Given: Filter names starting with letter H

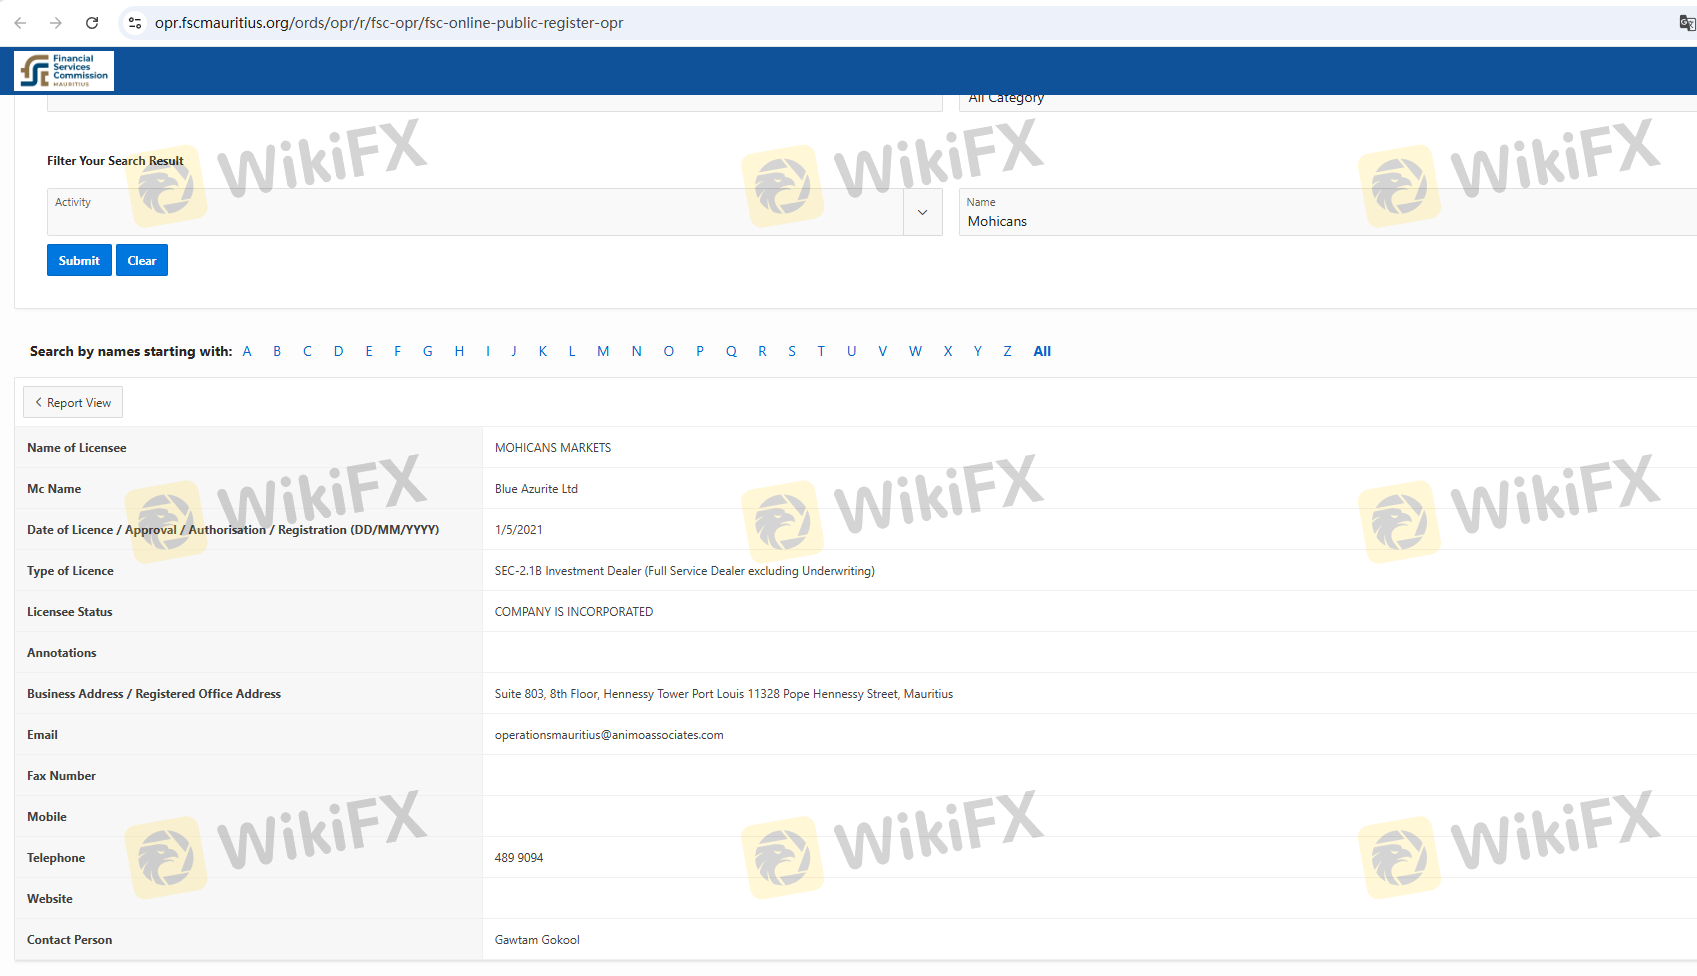Looking at the screenshot, I should 459,351.
